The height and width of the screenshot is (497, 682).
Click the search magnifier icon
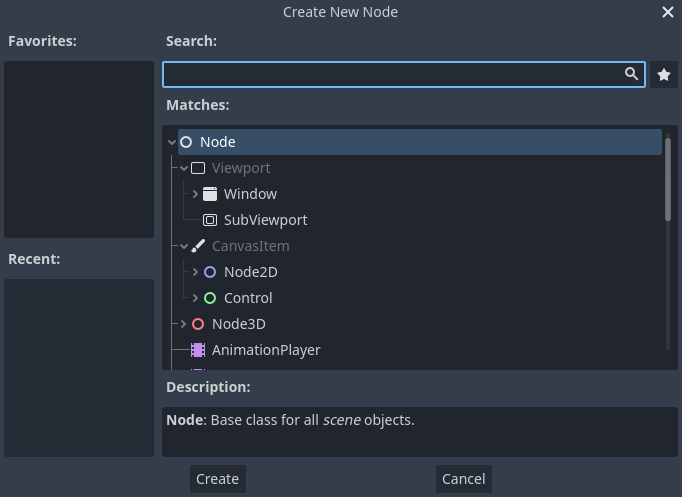coord(631,74)
